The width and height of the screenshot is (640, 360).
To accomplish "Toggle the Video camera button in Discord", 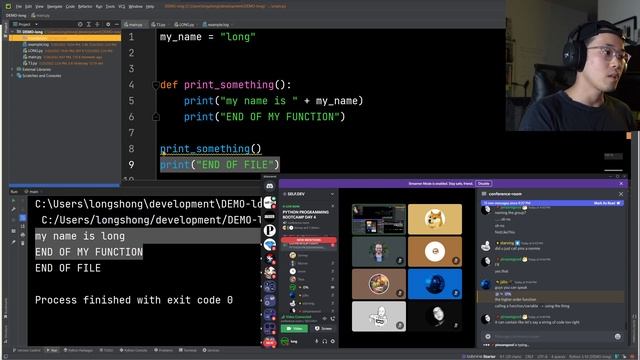I will [295, 329].
